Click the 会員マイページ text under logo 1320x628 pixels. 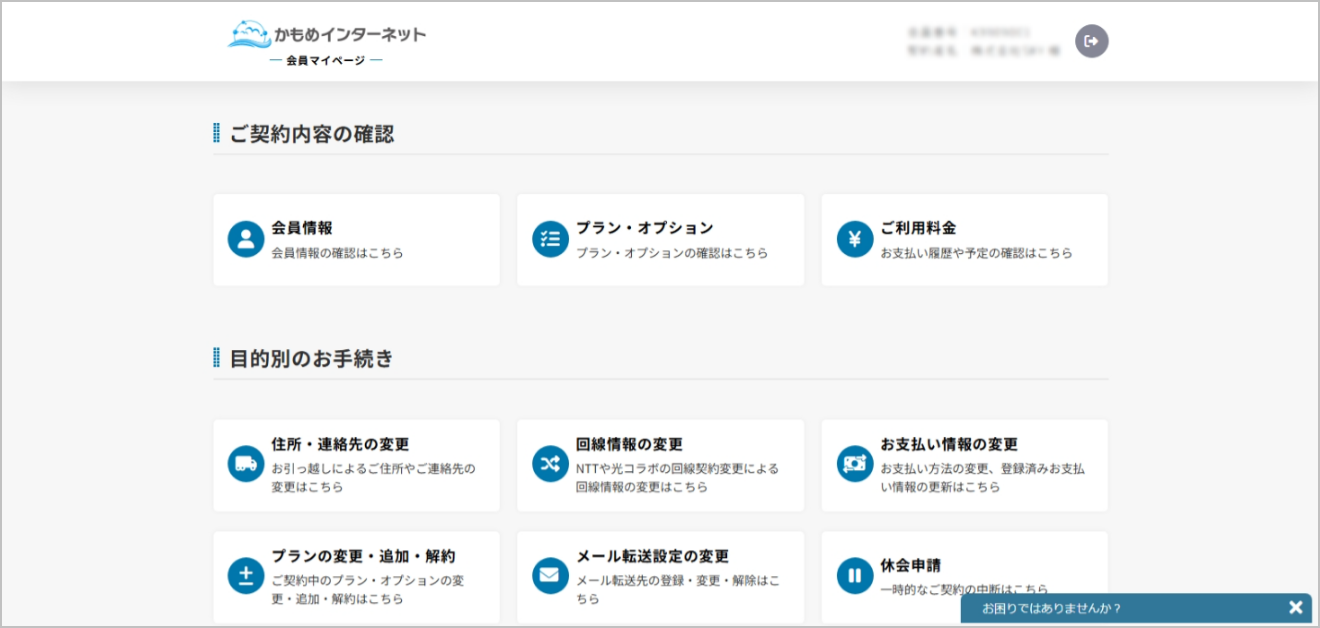pyautogui.click(x=325, y=61)
